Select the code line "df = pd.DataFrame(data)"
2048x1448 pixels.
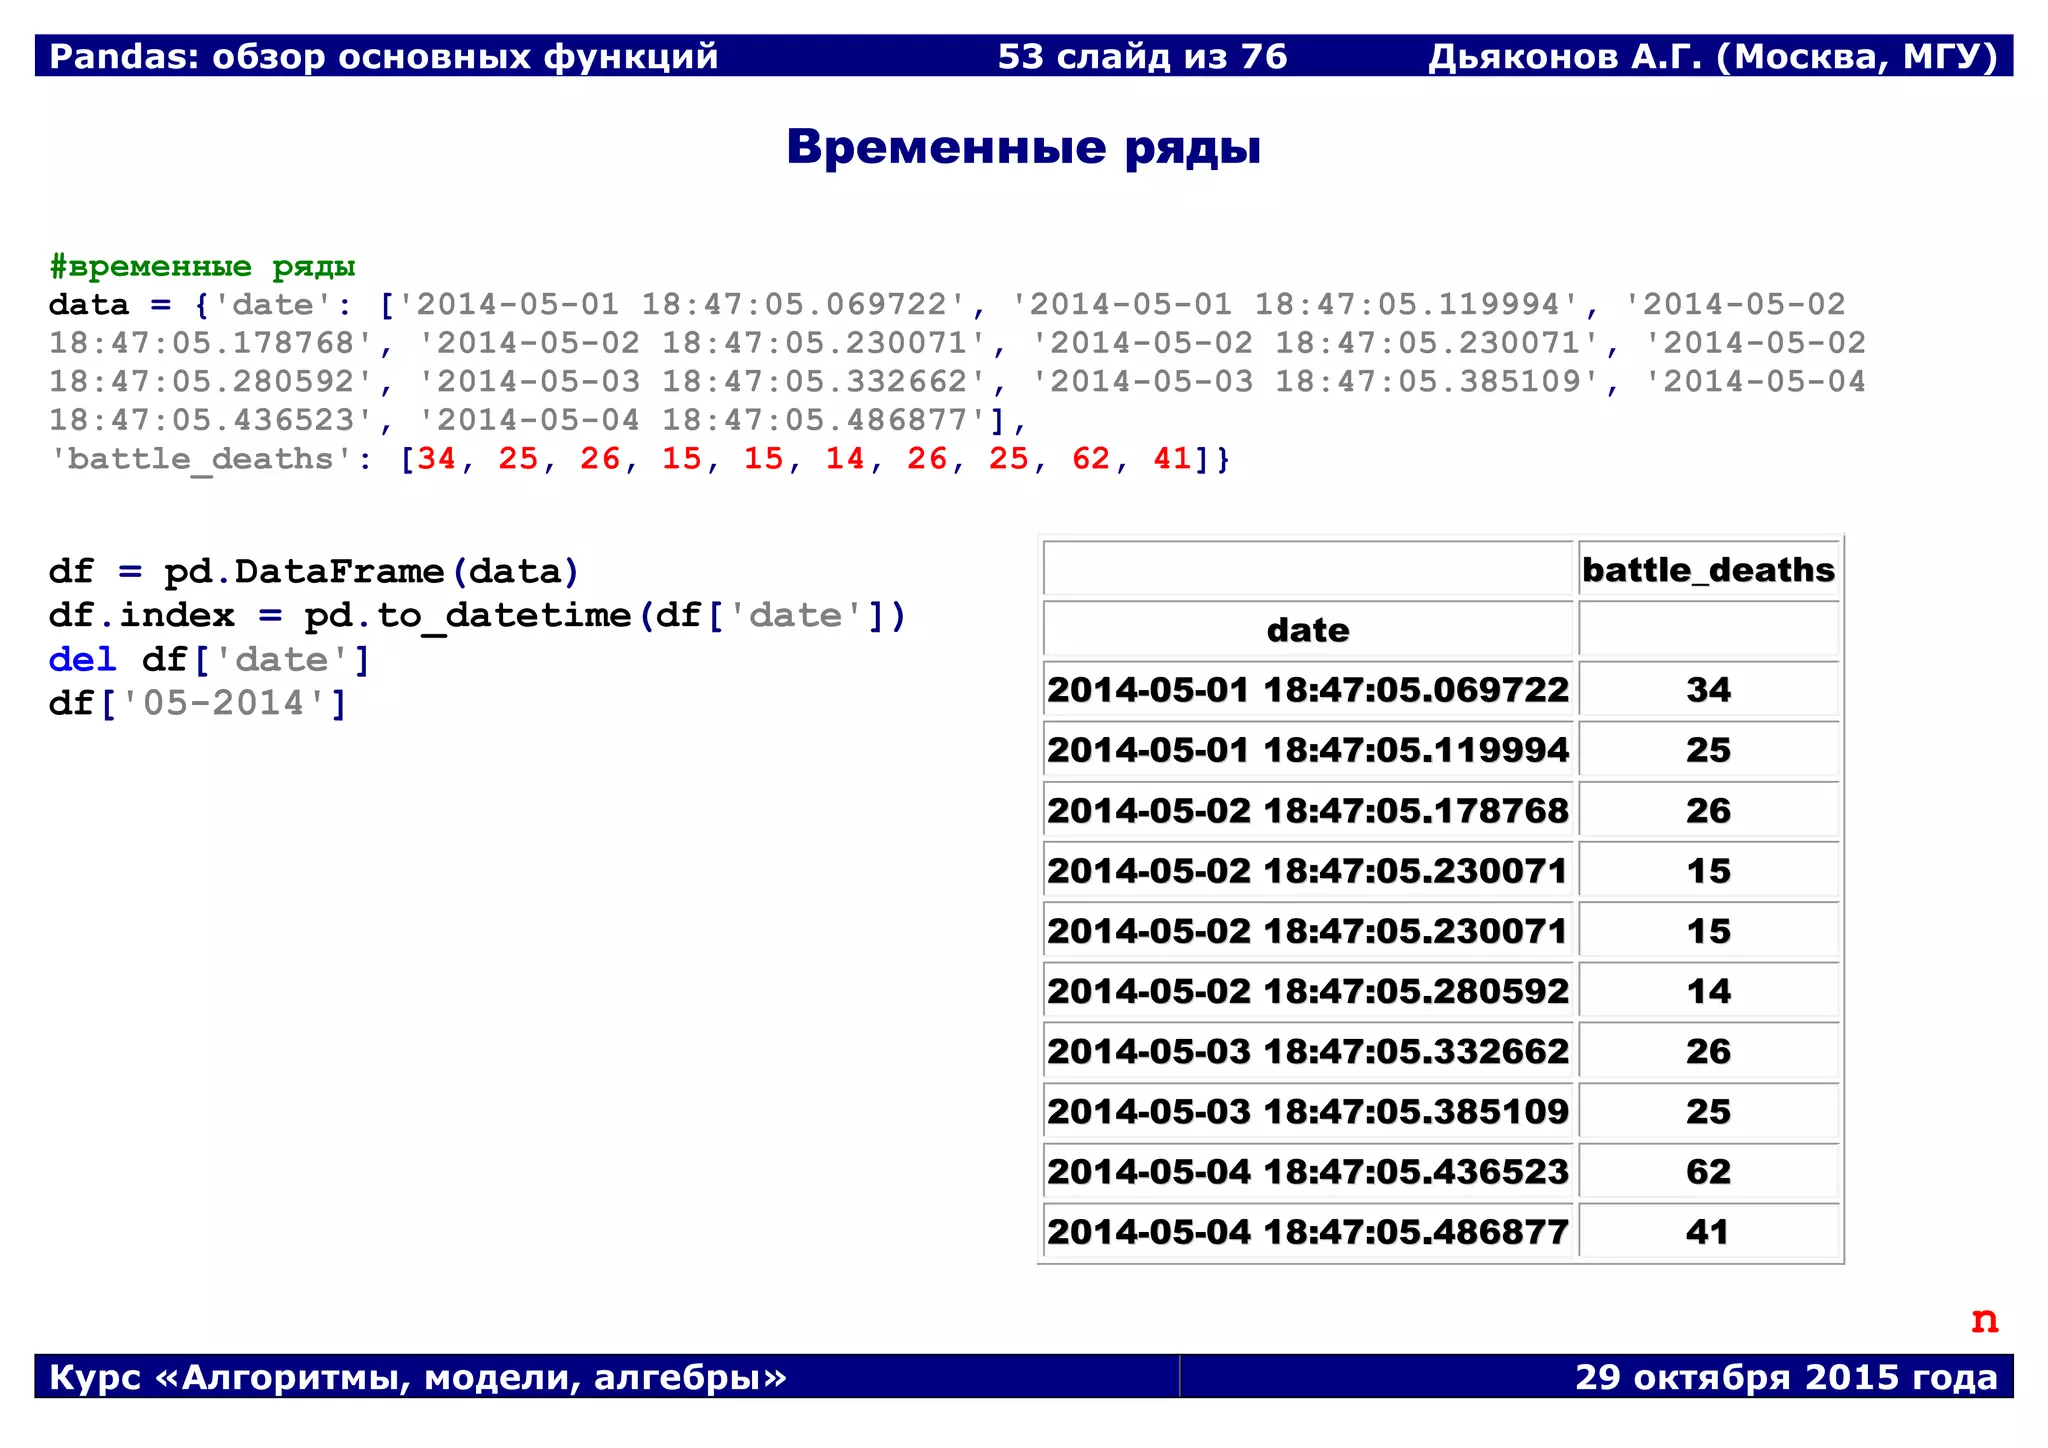point(314,572)
